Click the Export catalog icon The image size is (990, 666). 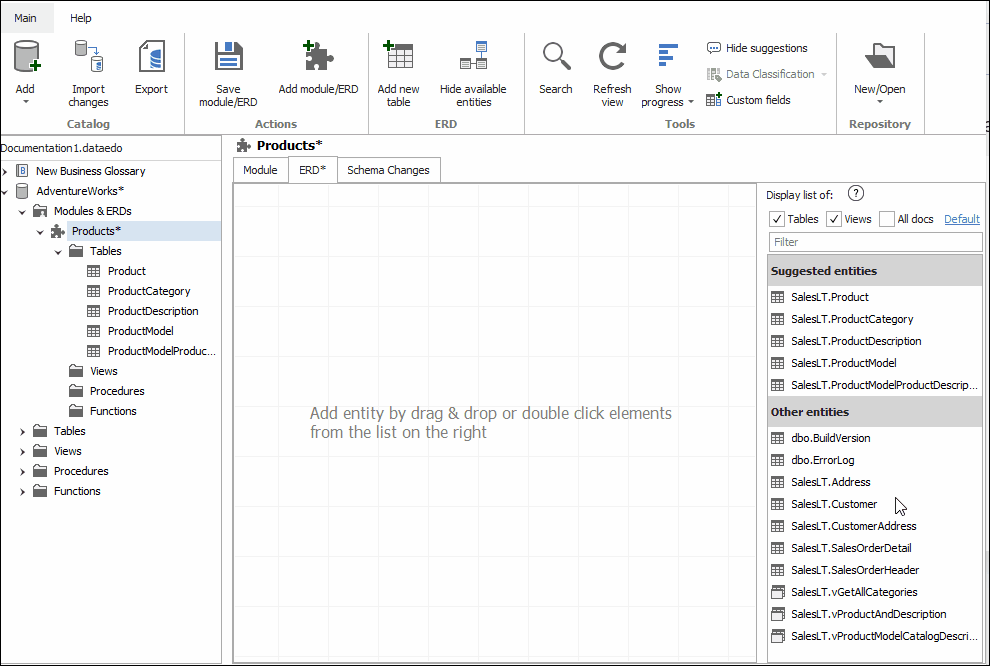[151, 58]
